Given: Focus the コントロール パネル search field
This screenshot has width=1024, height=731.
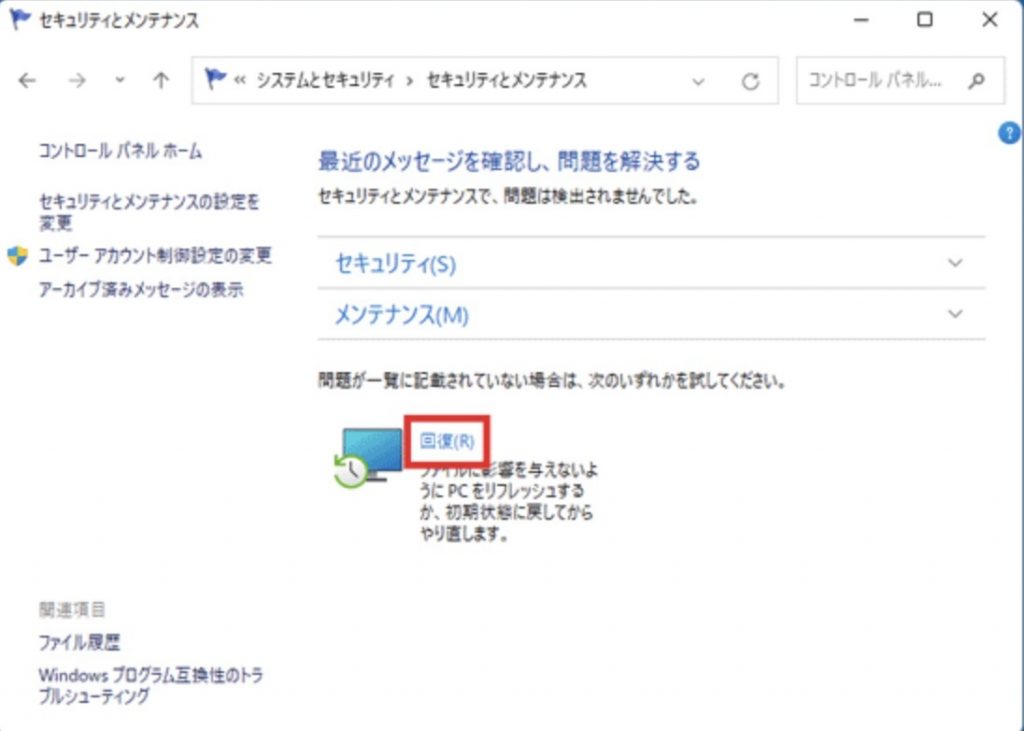Looking at the screenshot, I should pos(900,80).
